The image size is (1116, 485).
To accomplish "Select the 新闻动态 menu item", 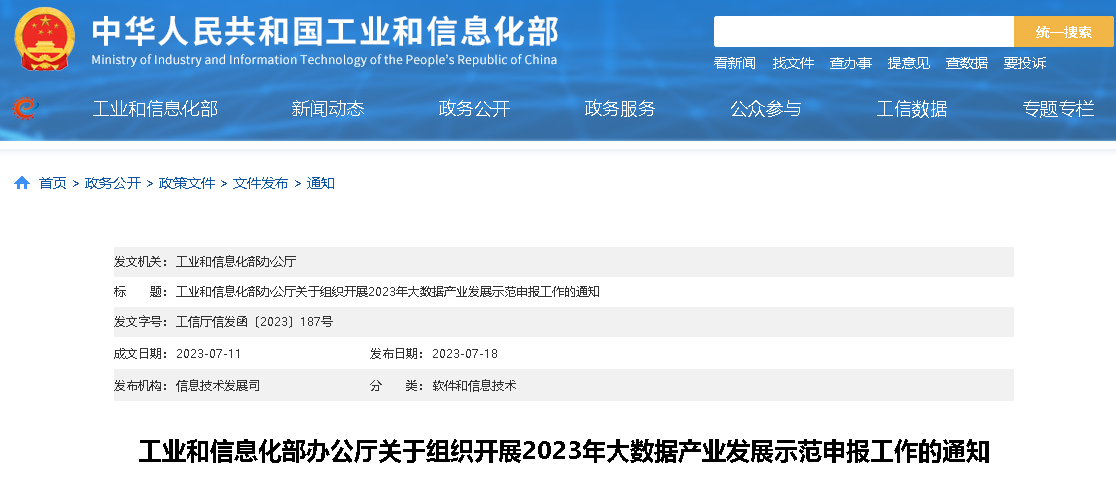I will point(328,109).
